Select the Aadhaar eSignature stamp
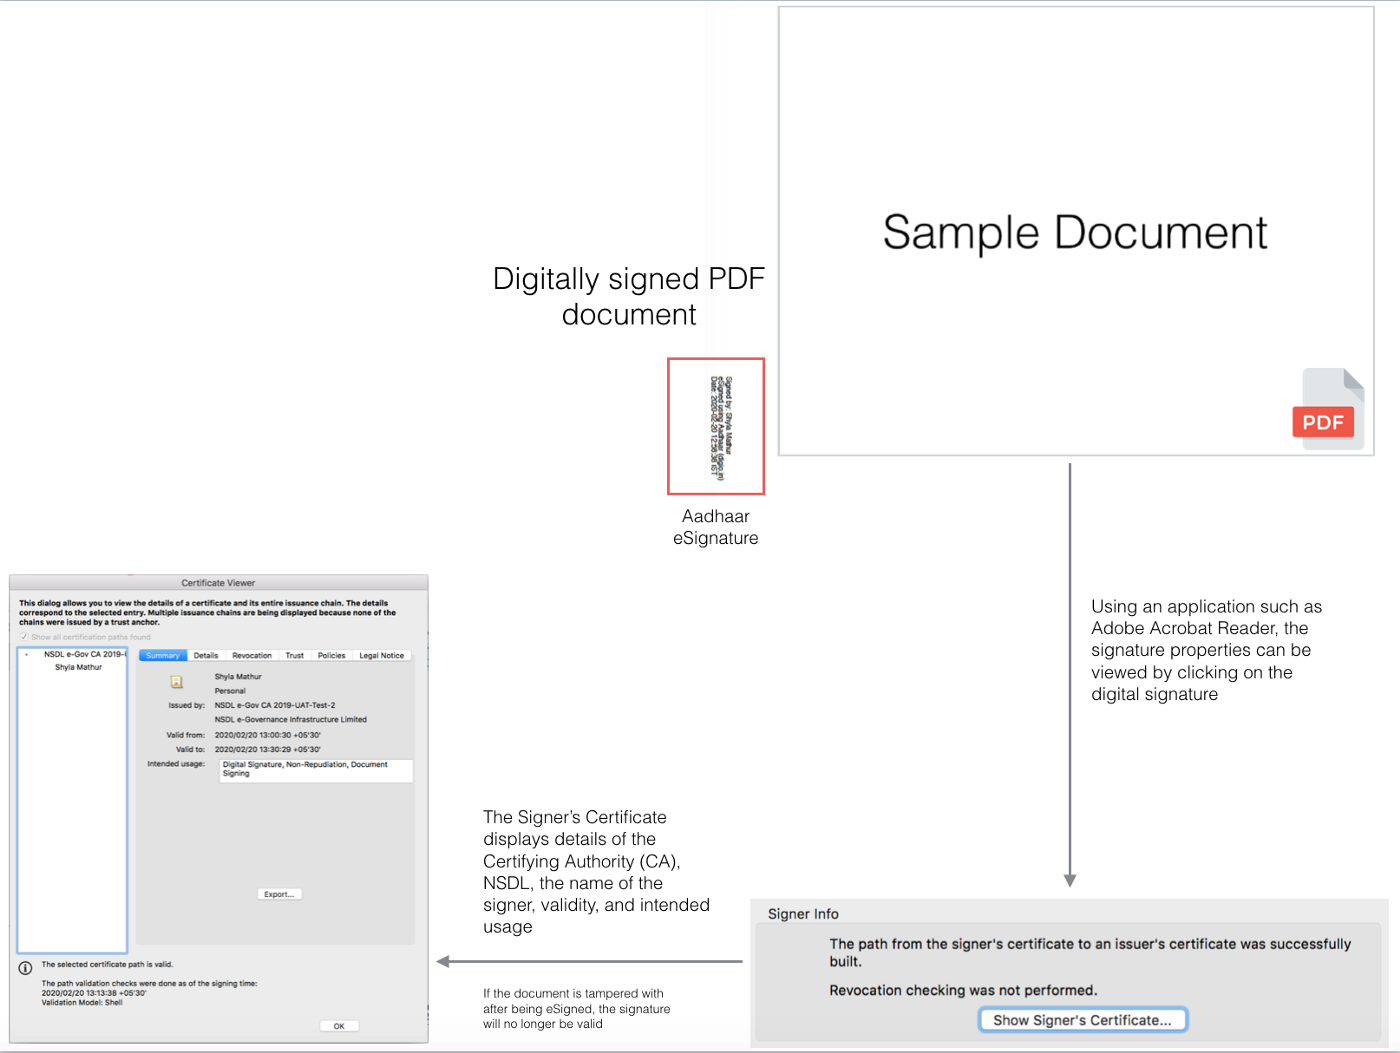 pyautogui.click(x=715, y=426)
